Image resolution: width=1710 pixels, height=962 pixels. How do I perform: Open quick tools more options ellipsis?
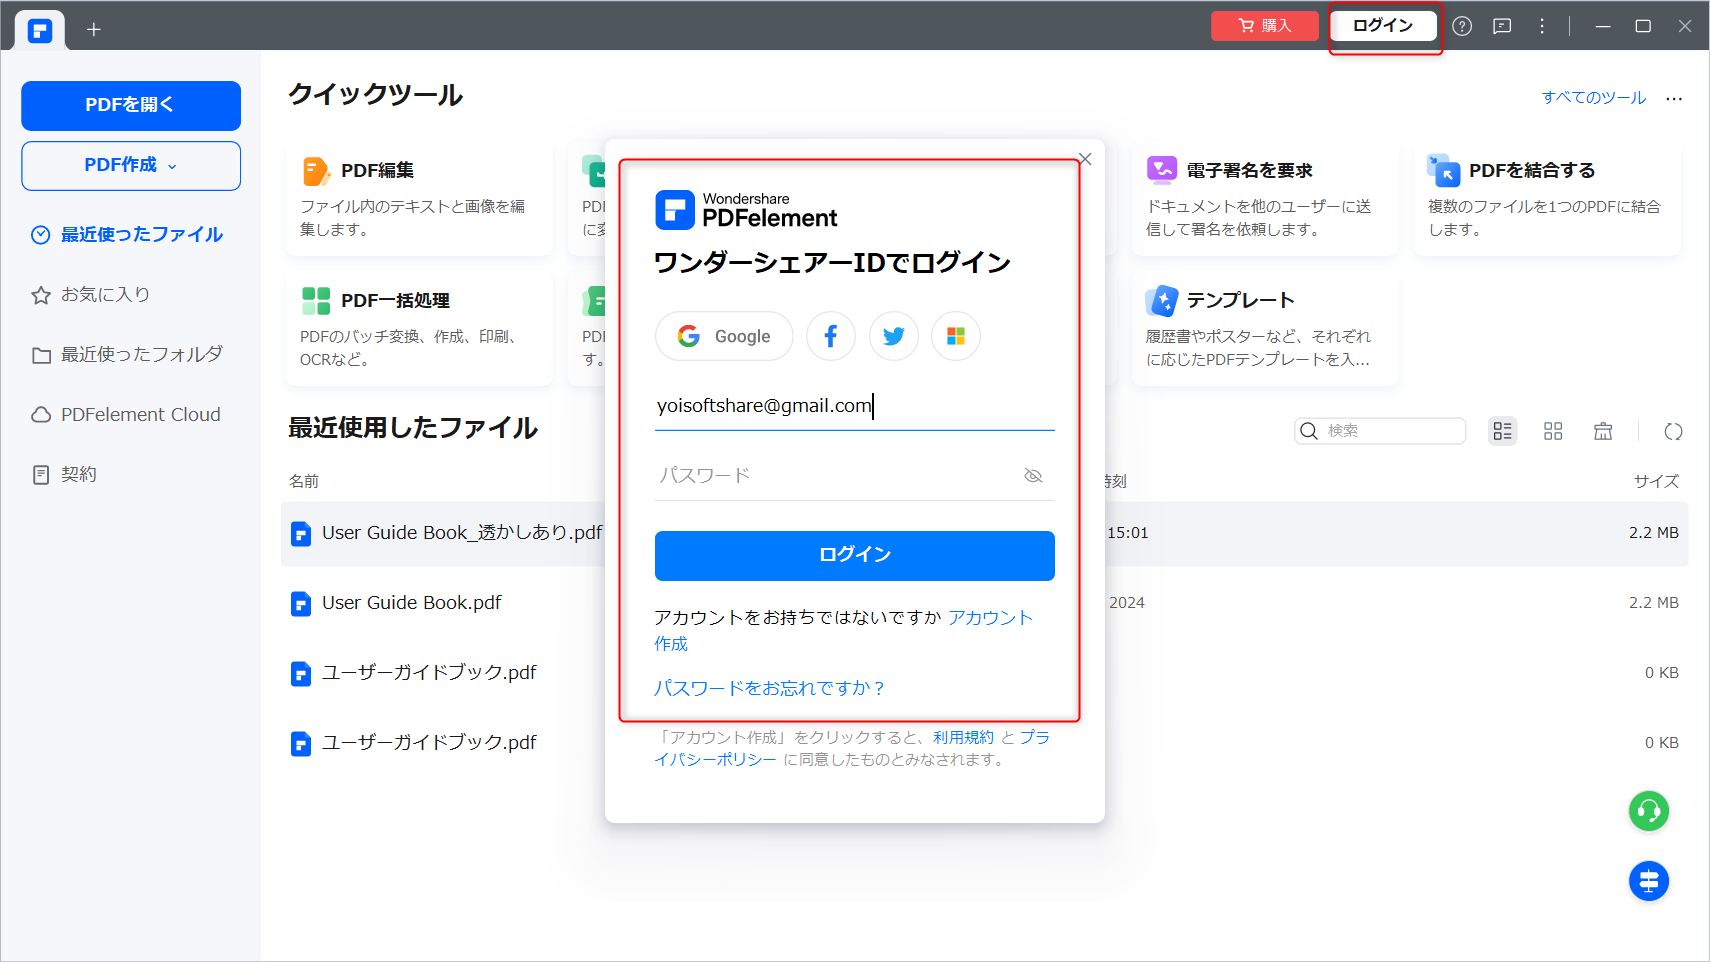1674,98
